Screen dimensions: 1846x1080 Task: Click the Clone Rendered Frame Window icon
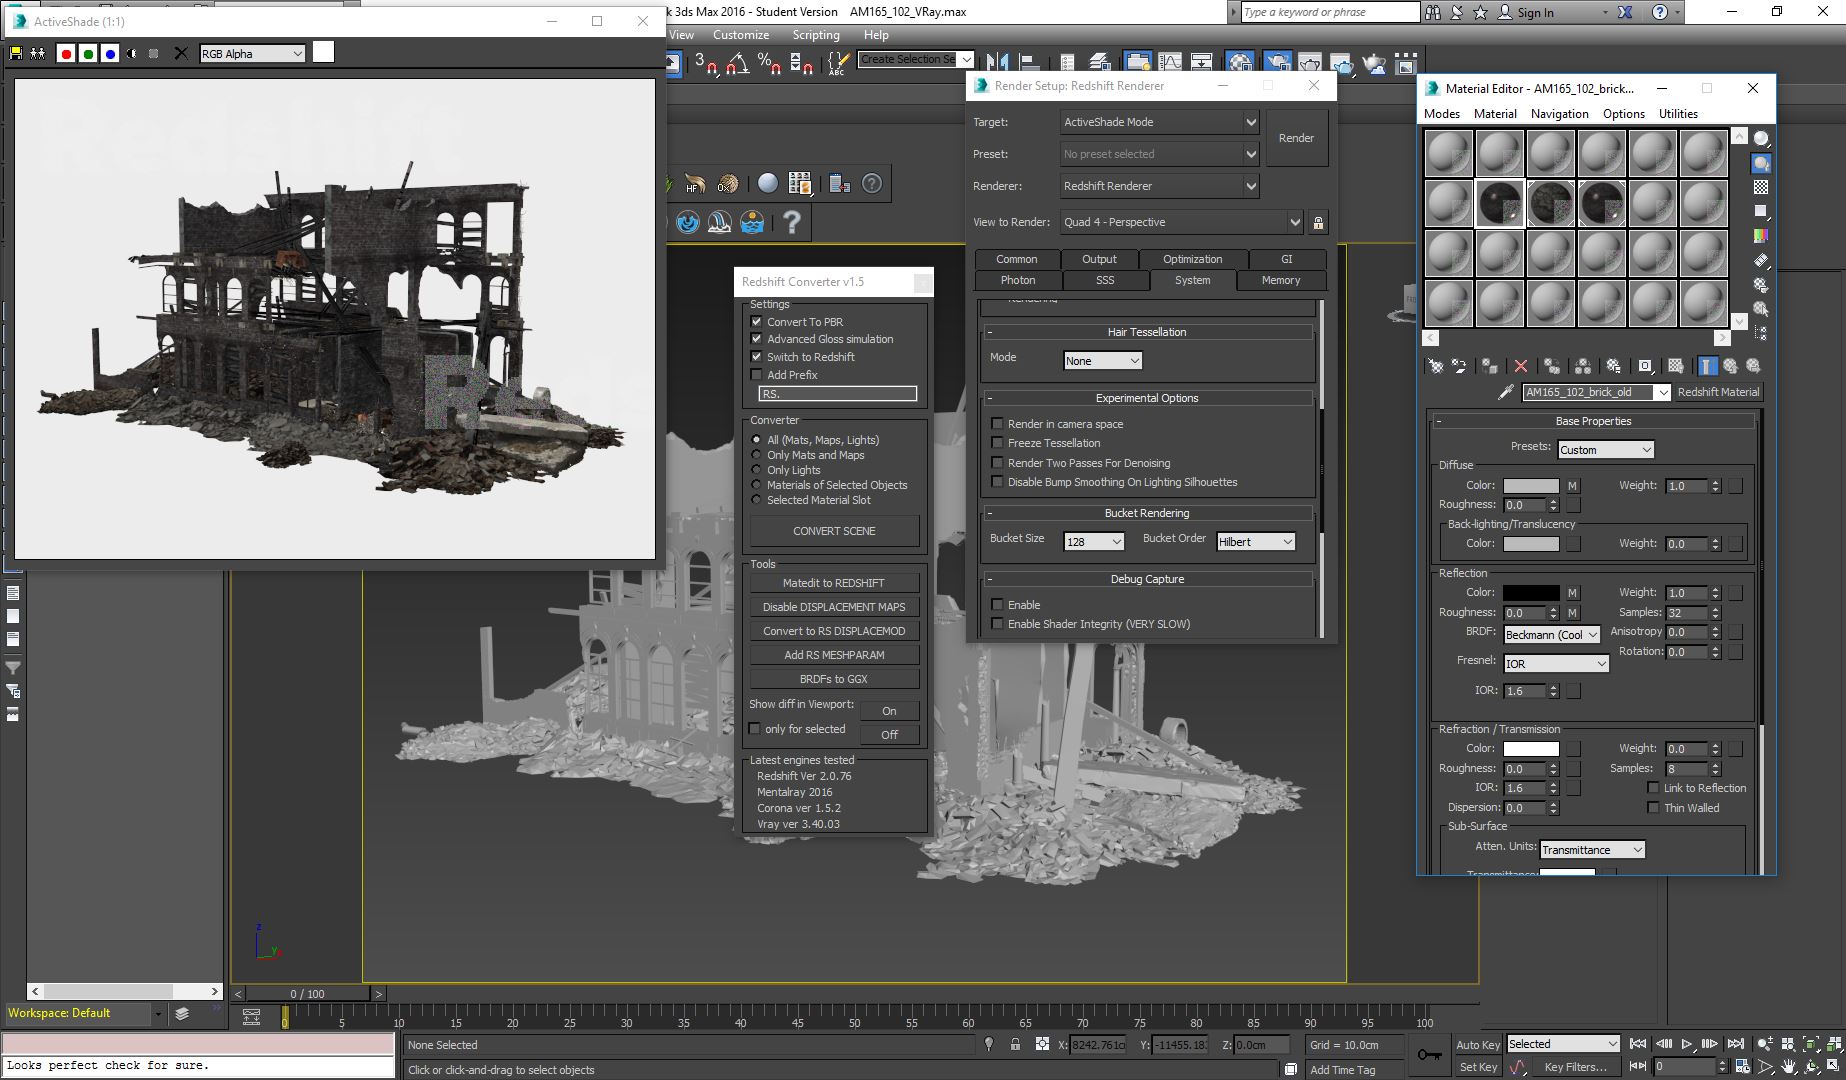pyautogui.click(x=38, y=54)
